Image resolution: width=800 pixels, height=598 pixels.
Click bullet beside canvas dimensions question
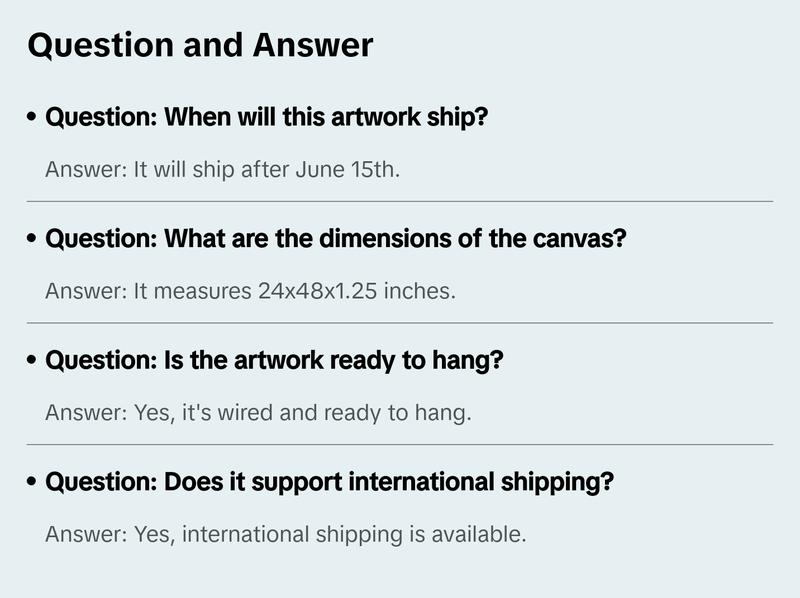(33, 240)
